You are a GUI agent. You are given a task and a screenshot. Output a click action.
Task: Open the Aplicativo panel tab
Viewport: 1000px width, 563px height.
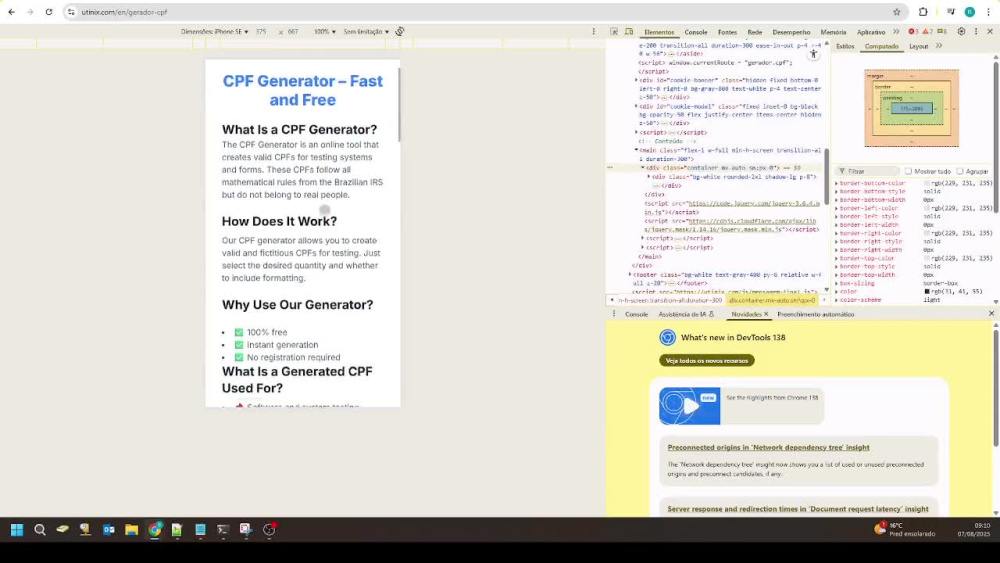871,32
